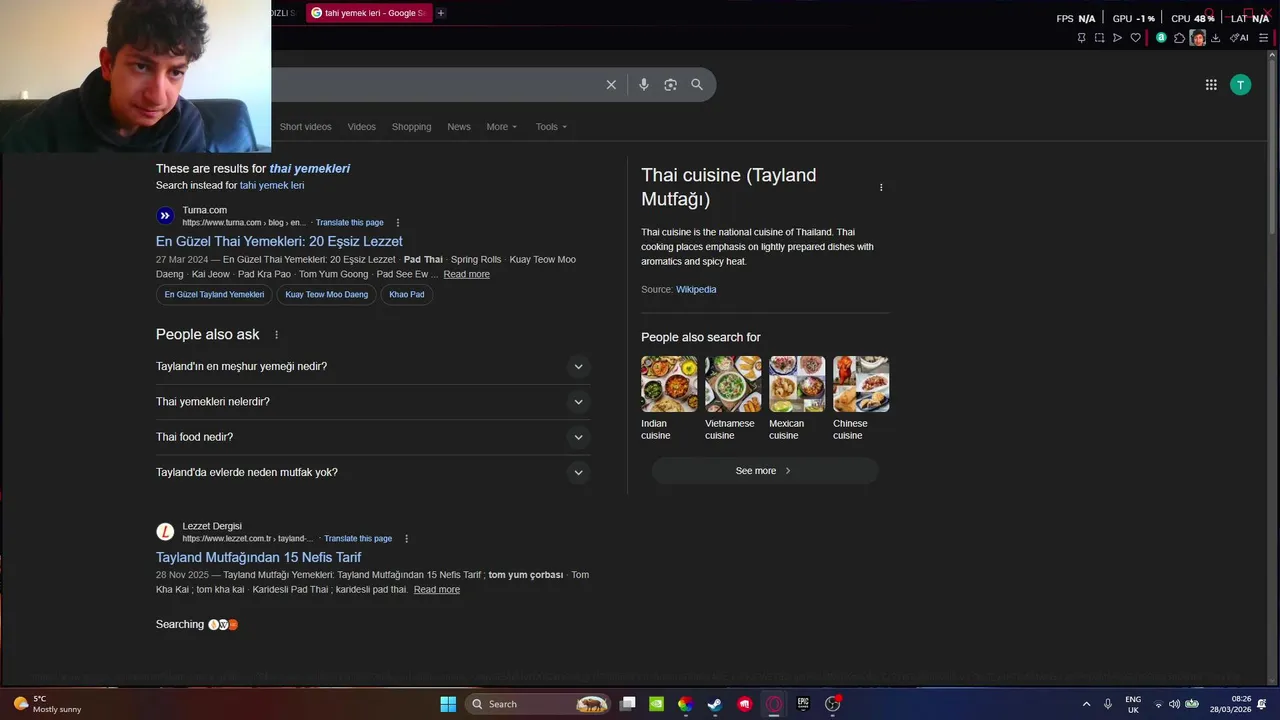Open the weather widget showing 5°C

coord(48,704)
